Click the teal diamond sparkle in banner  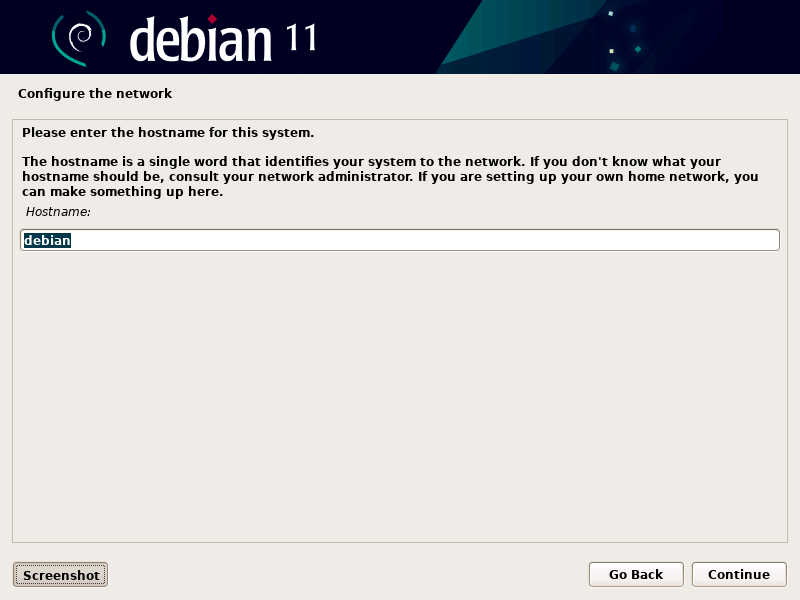pyautogui.click(x=638, y=49)
